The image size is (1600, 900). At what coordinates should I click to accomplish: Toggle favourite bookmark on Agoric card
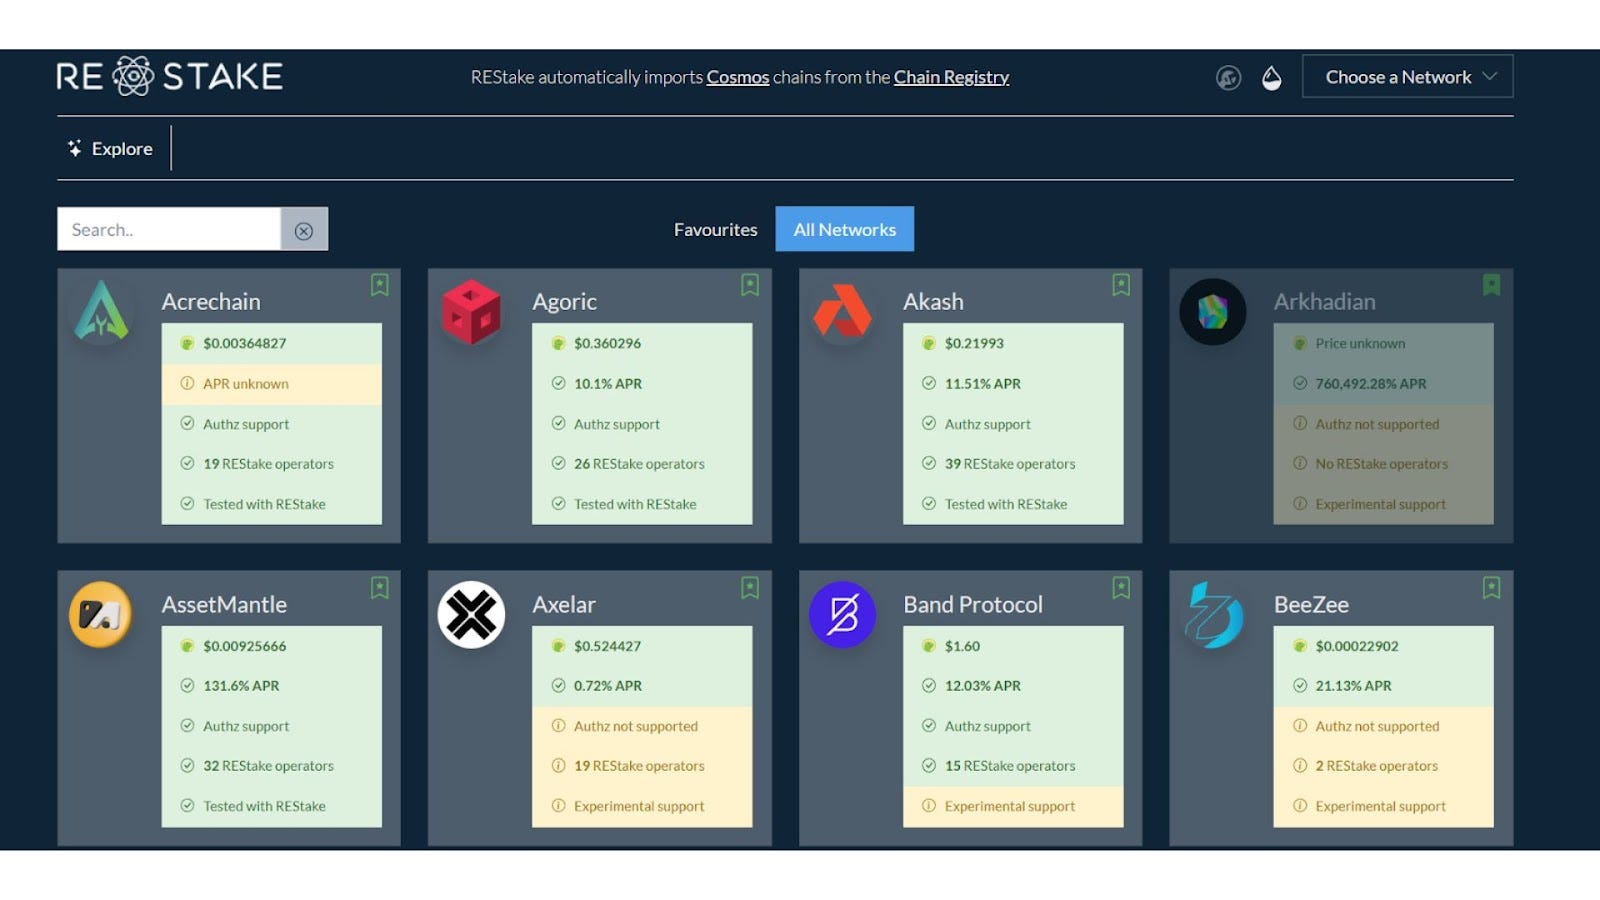(750, 285)
